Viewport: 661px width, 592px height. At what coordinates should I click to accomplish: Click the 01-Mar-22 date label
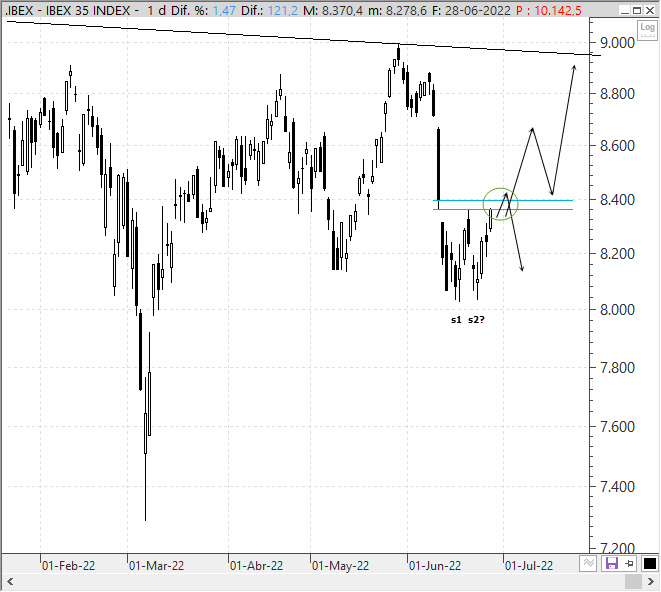point(156,565)
